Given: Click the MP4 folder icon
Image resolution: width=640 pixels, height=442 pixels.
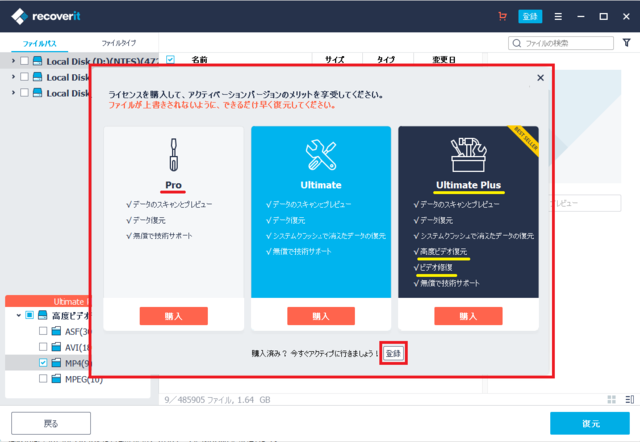Looking at the screenshot, I should pos(56,362).
